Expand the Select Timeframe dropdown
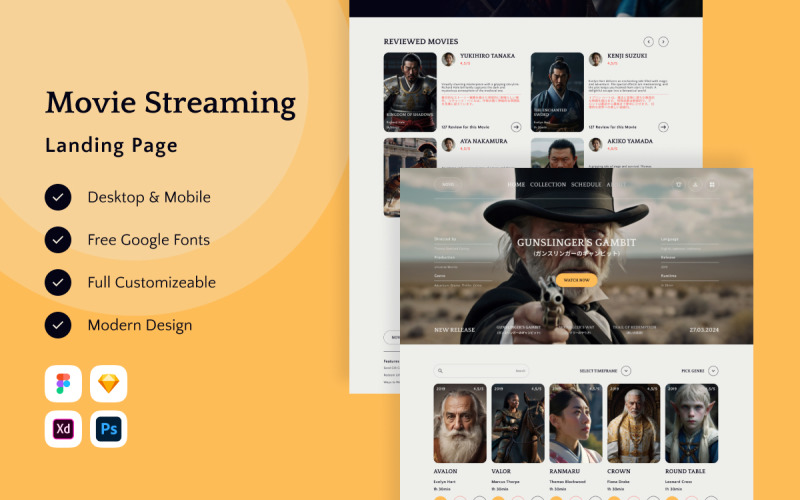Screen dimensions: 800x500 (x=626, y=371)
